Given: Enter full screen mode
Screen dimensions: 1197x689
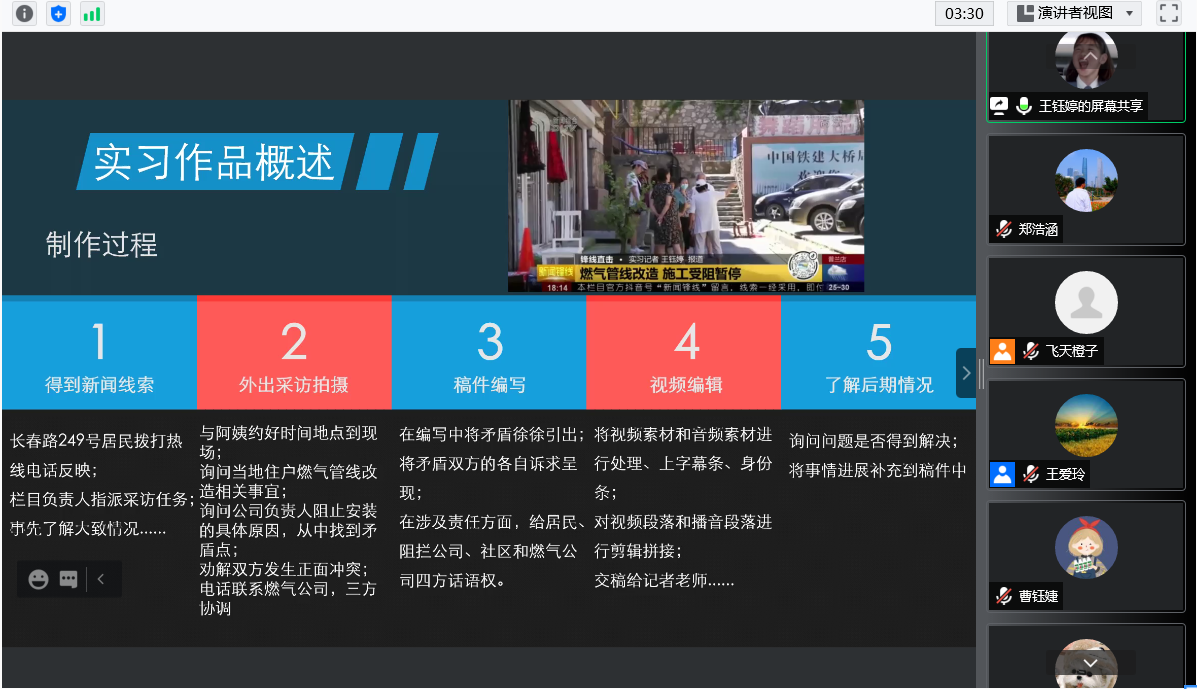Looking at the screenshot, I should 1168,13.
